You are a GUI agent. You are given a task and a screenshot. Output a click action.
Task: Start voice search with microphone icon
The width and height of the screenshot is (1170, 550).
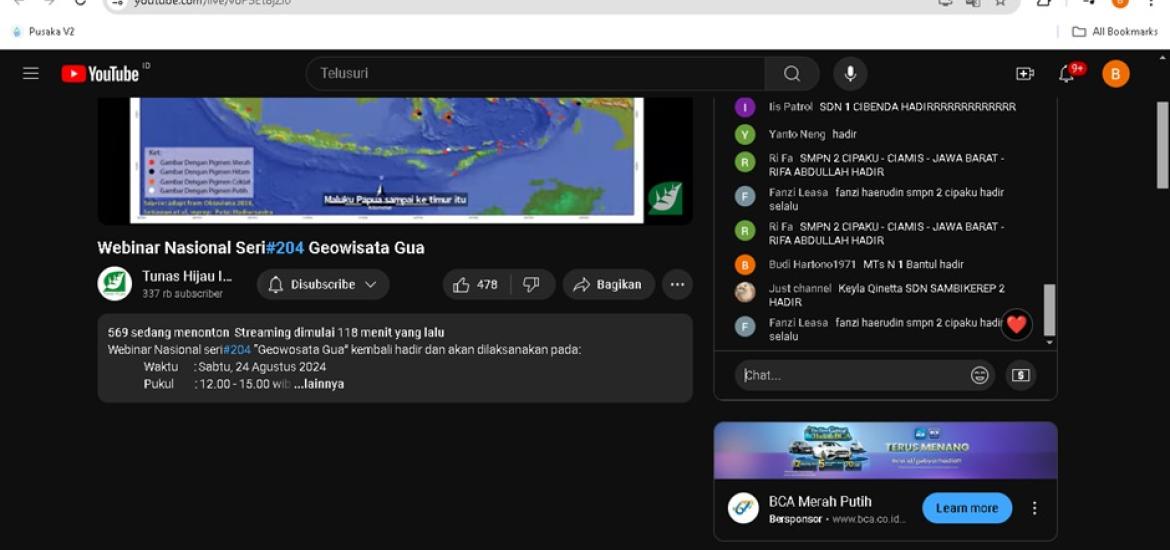[850, 73]
